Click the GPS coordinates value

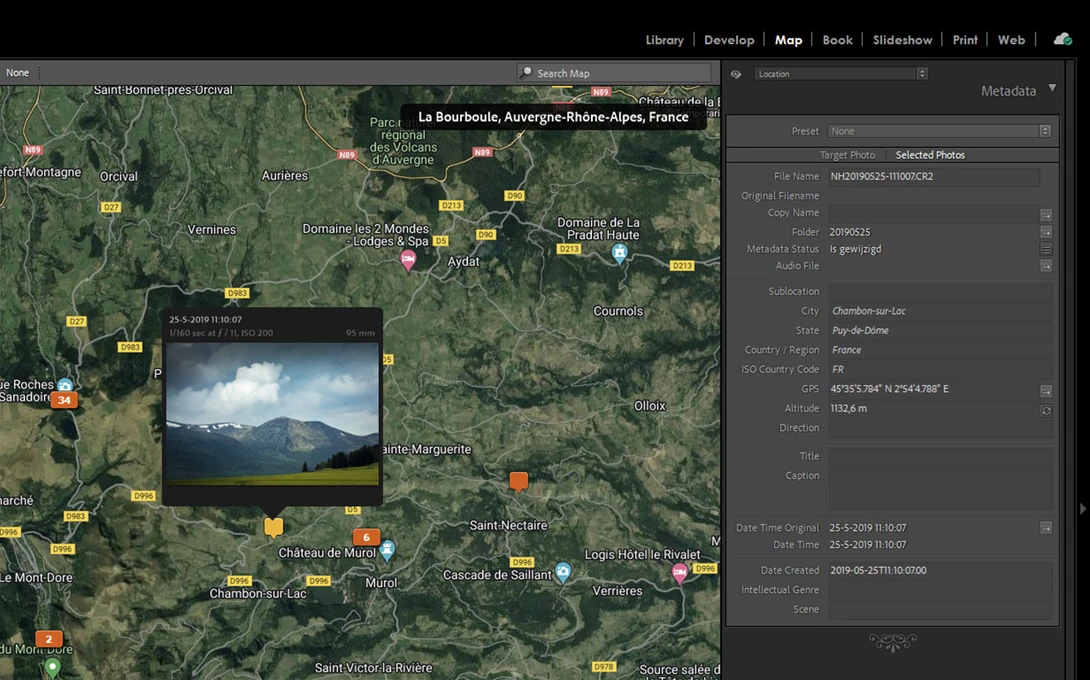[889, 389]
